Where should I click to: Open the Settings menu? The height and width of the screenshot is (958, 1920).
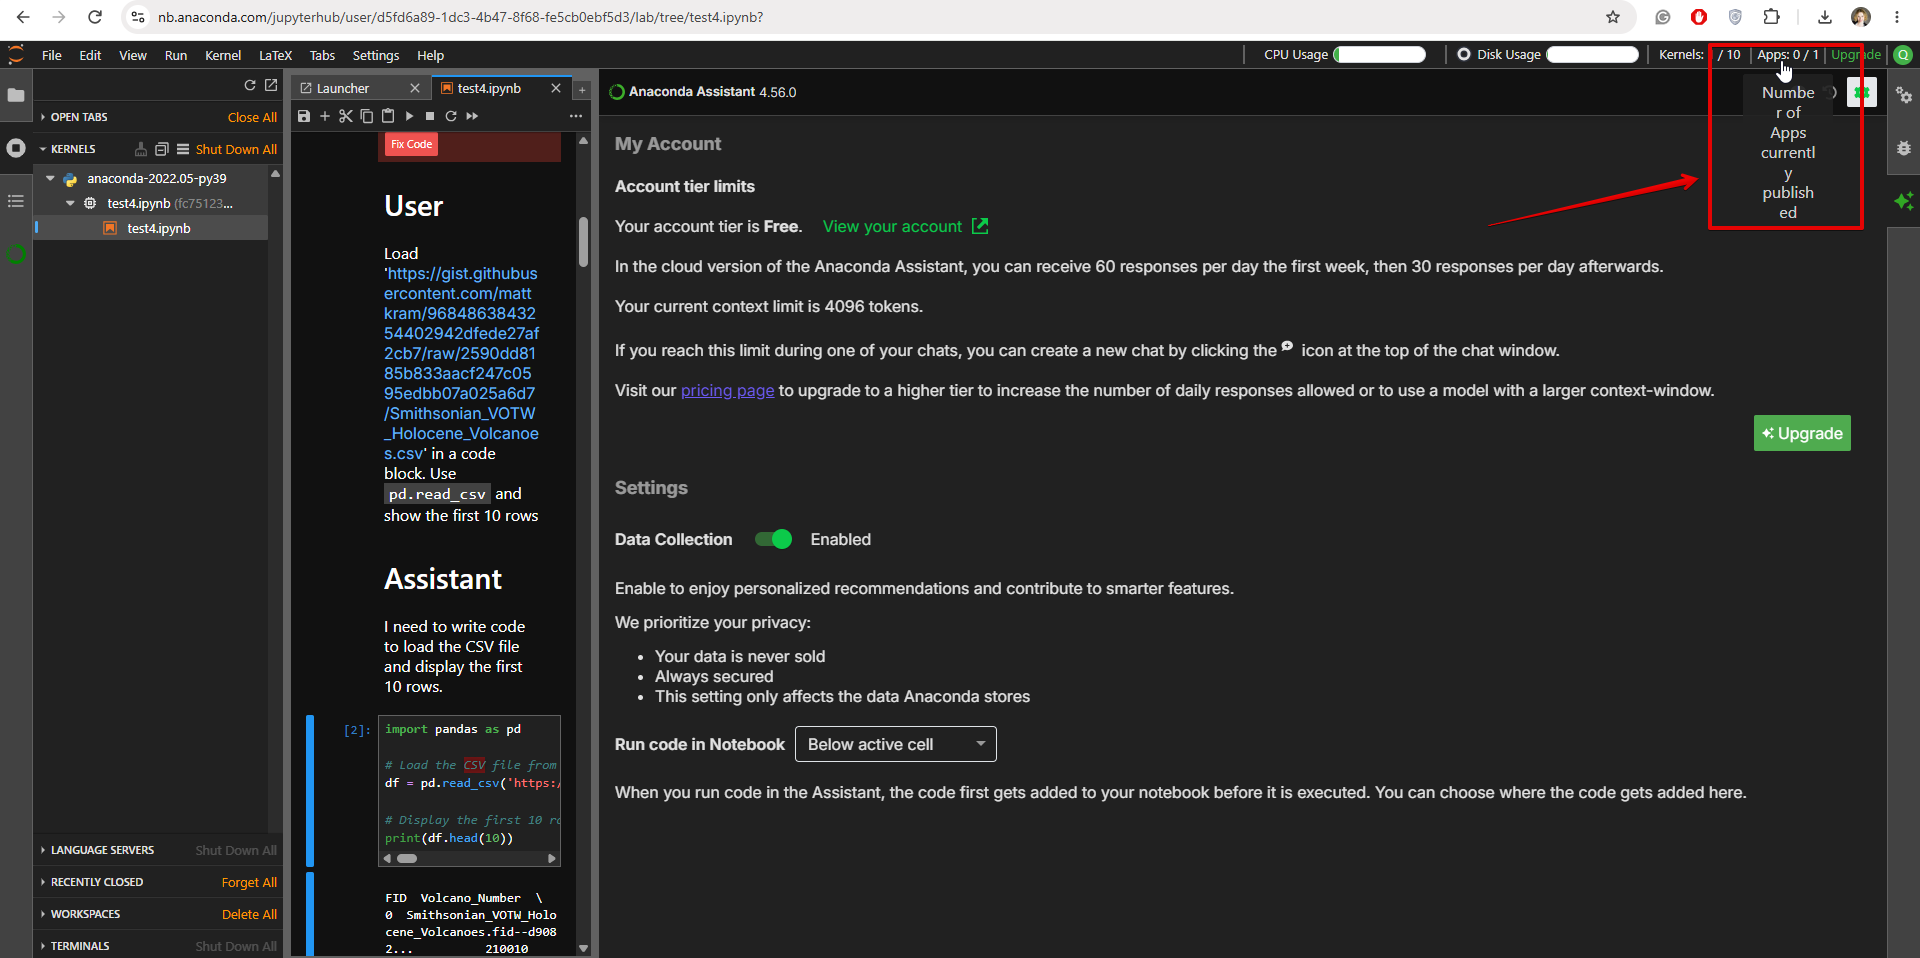coord(376,55)
